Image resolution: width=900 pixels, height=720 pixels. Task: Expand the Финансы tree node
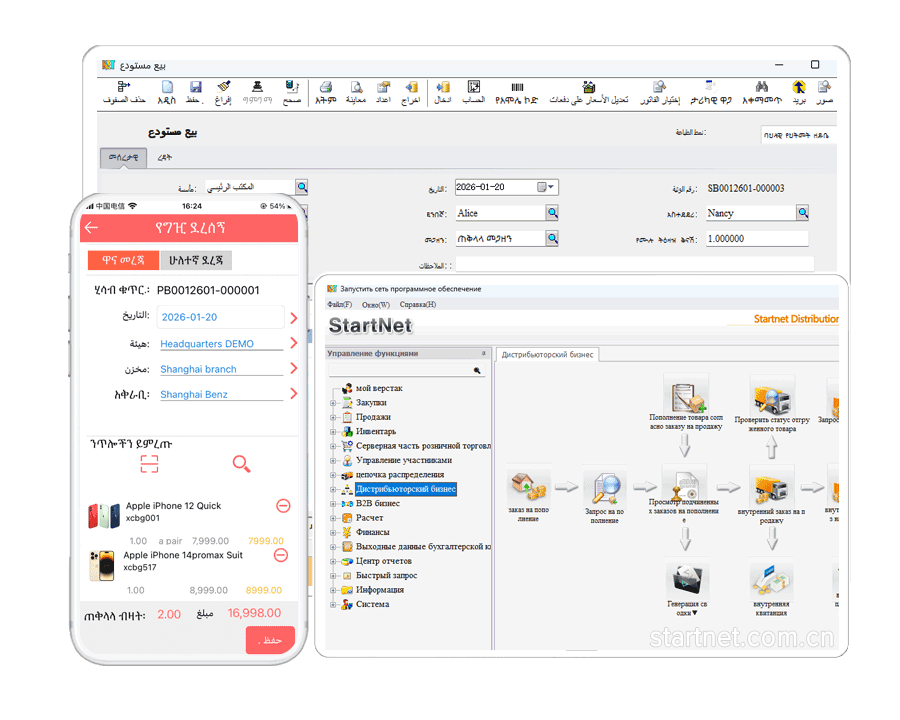[x=334, y=533]
